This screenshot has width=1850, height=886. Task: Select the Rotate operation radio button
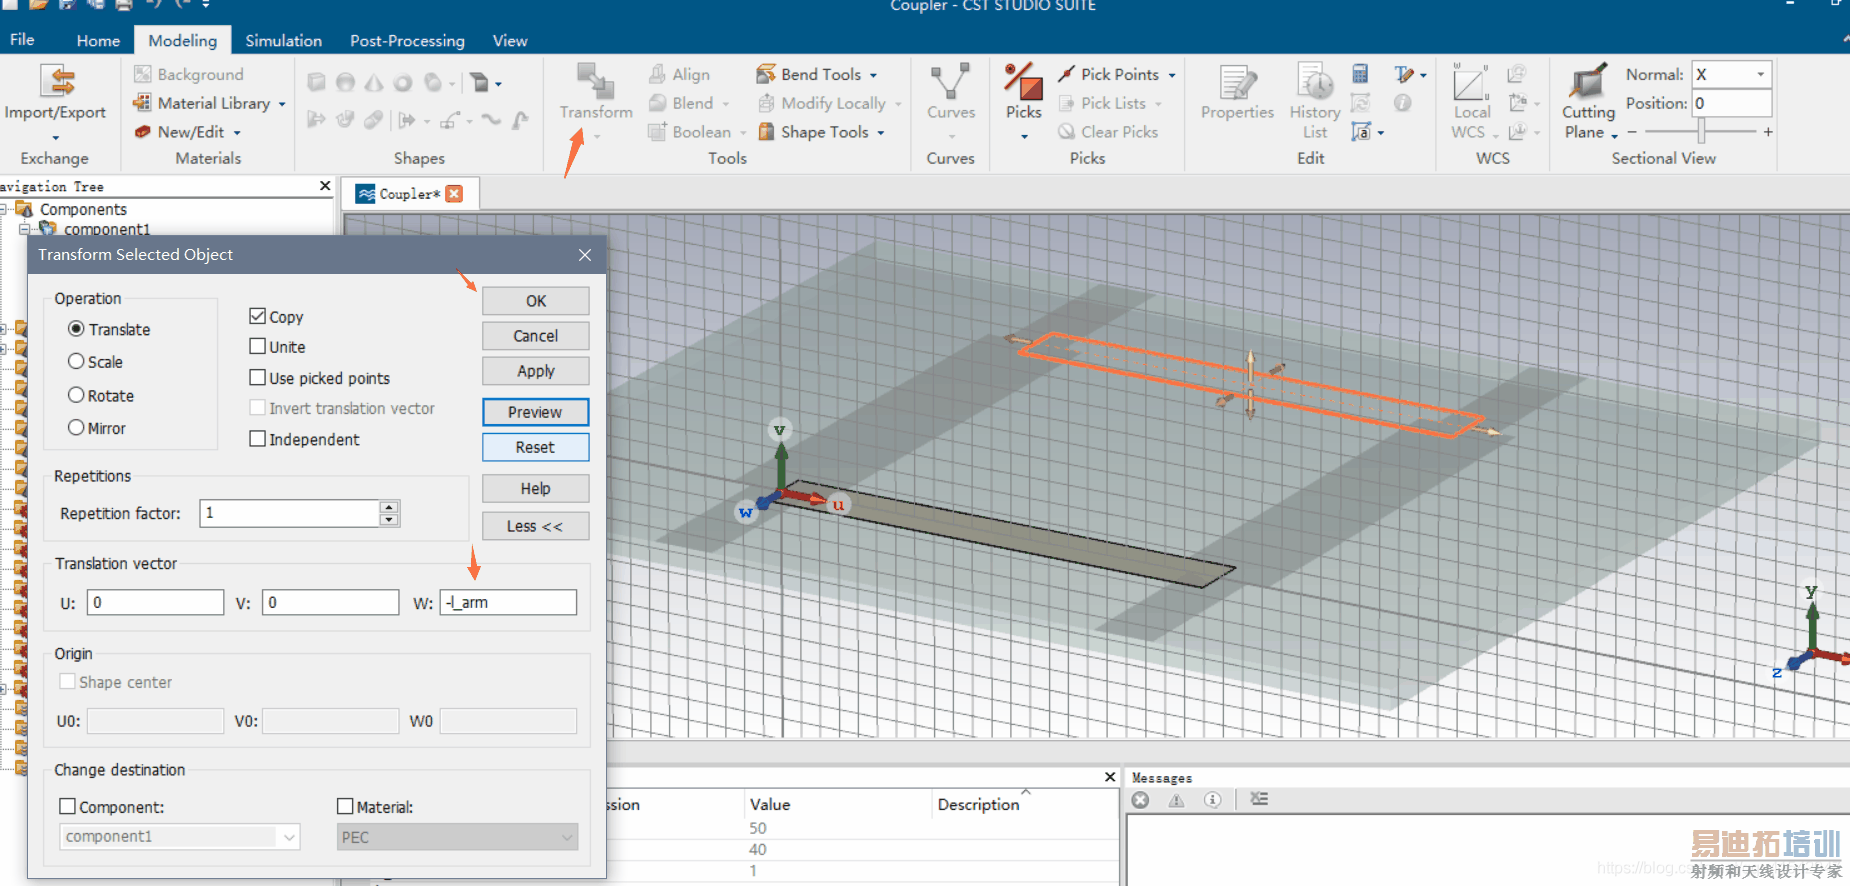point(76,395)
